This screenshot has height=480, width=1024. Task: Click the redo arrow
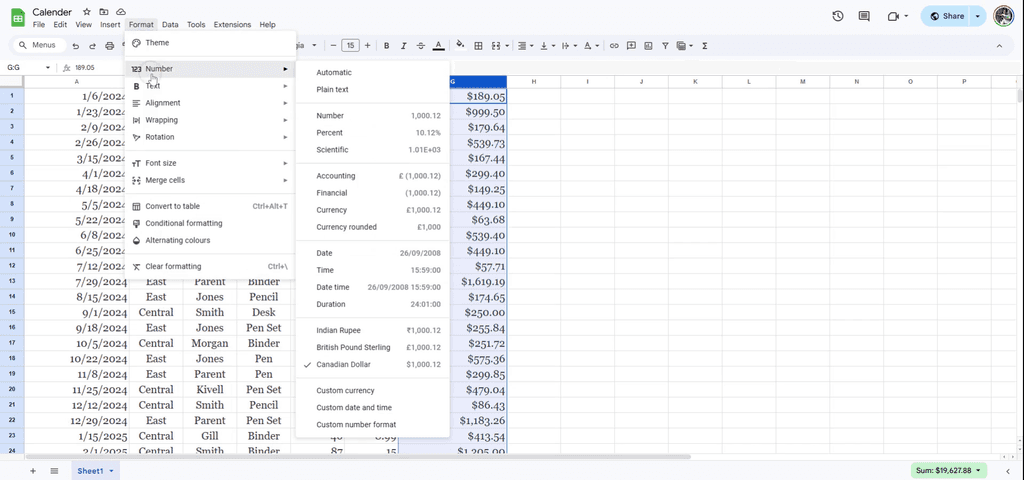click(92, 46)
